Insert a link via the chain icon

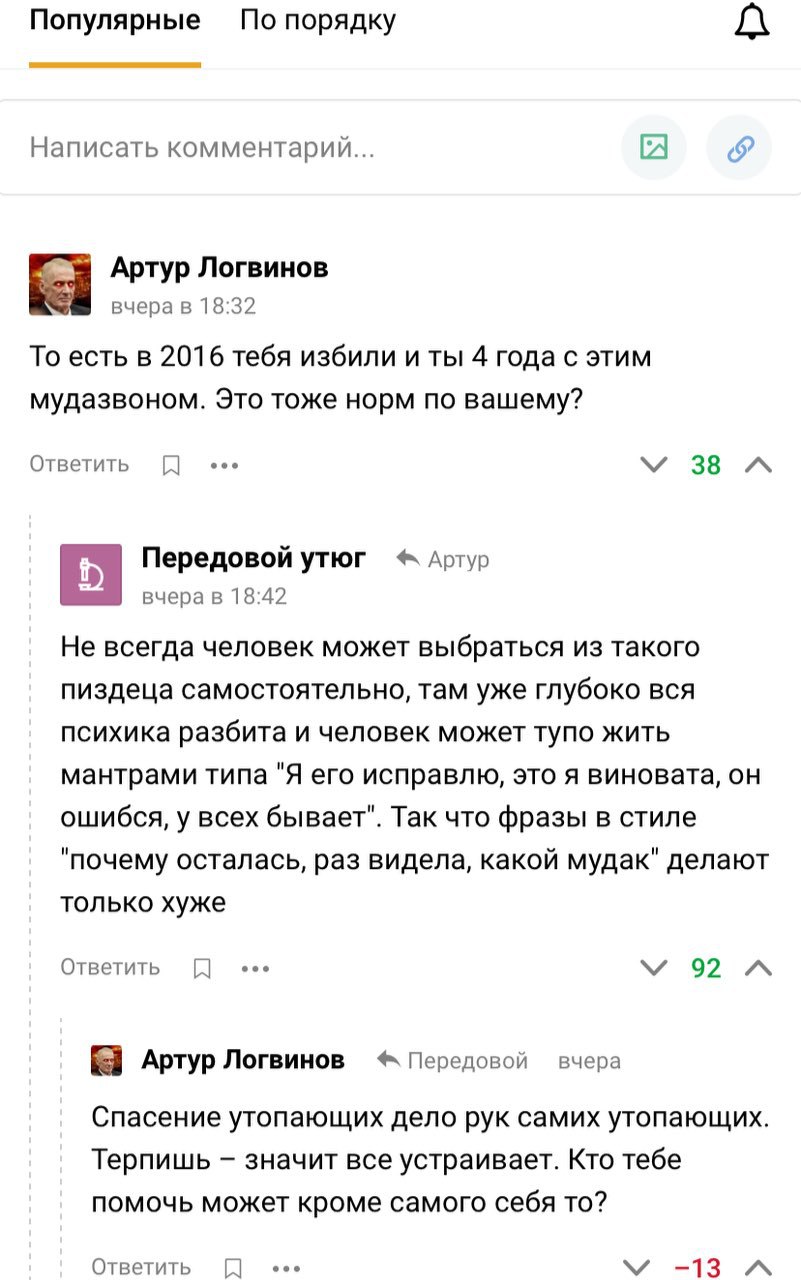click(739, 149)
